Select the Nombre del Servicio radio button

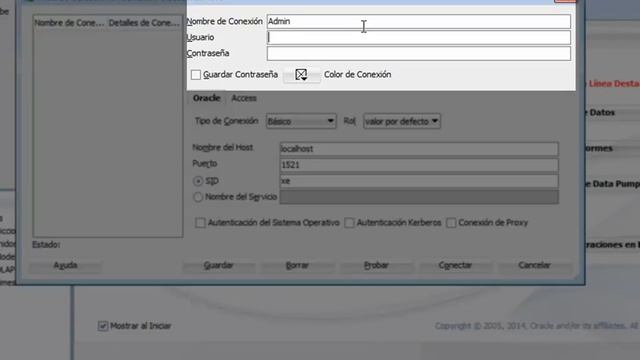coord(198,197)
